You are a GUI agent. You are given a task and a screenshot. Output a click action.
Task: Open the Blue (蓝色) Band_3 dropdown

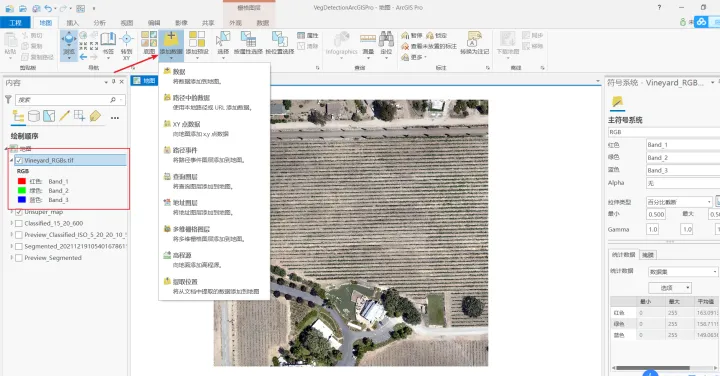(683, 170)
